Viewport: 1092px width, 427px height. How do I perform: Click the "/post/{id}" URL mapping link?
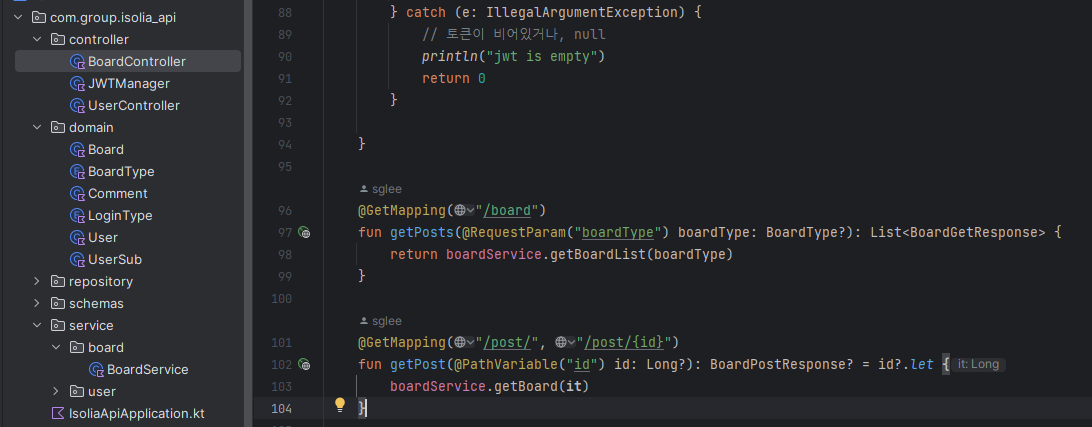tap(624, 342)
